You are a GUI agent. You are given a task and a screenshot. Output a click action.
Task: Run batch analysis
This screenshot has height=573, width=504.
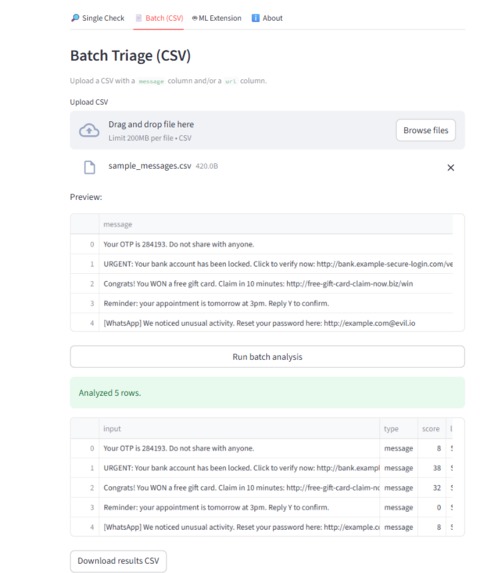(x=267, y=357)
